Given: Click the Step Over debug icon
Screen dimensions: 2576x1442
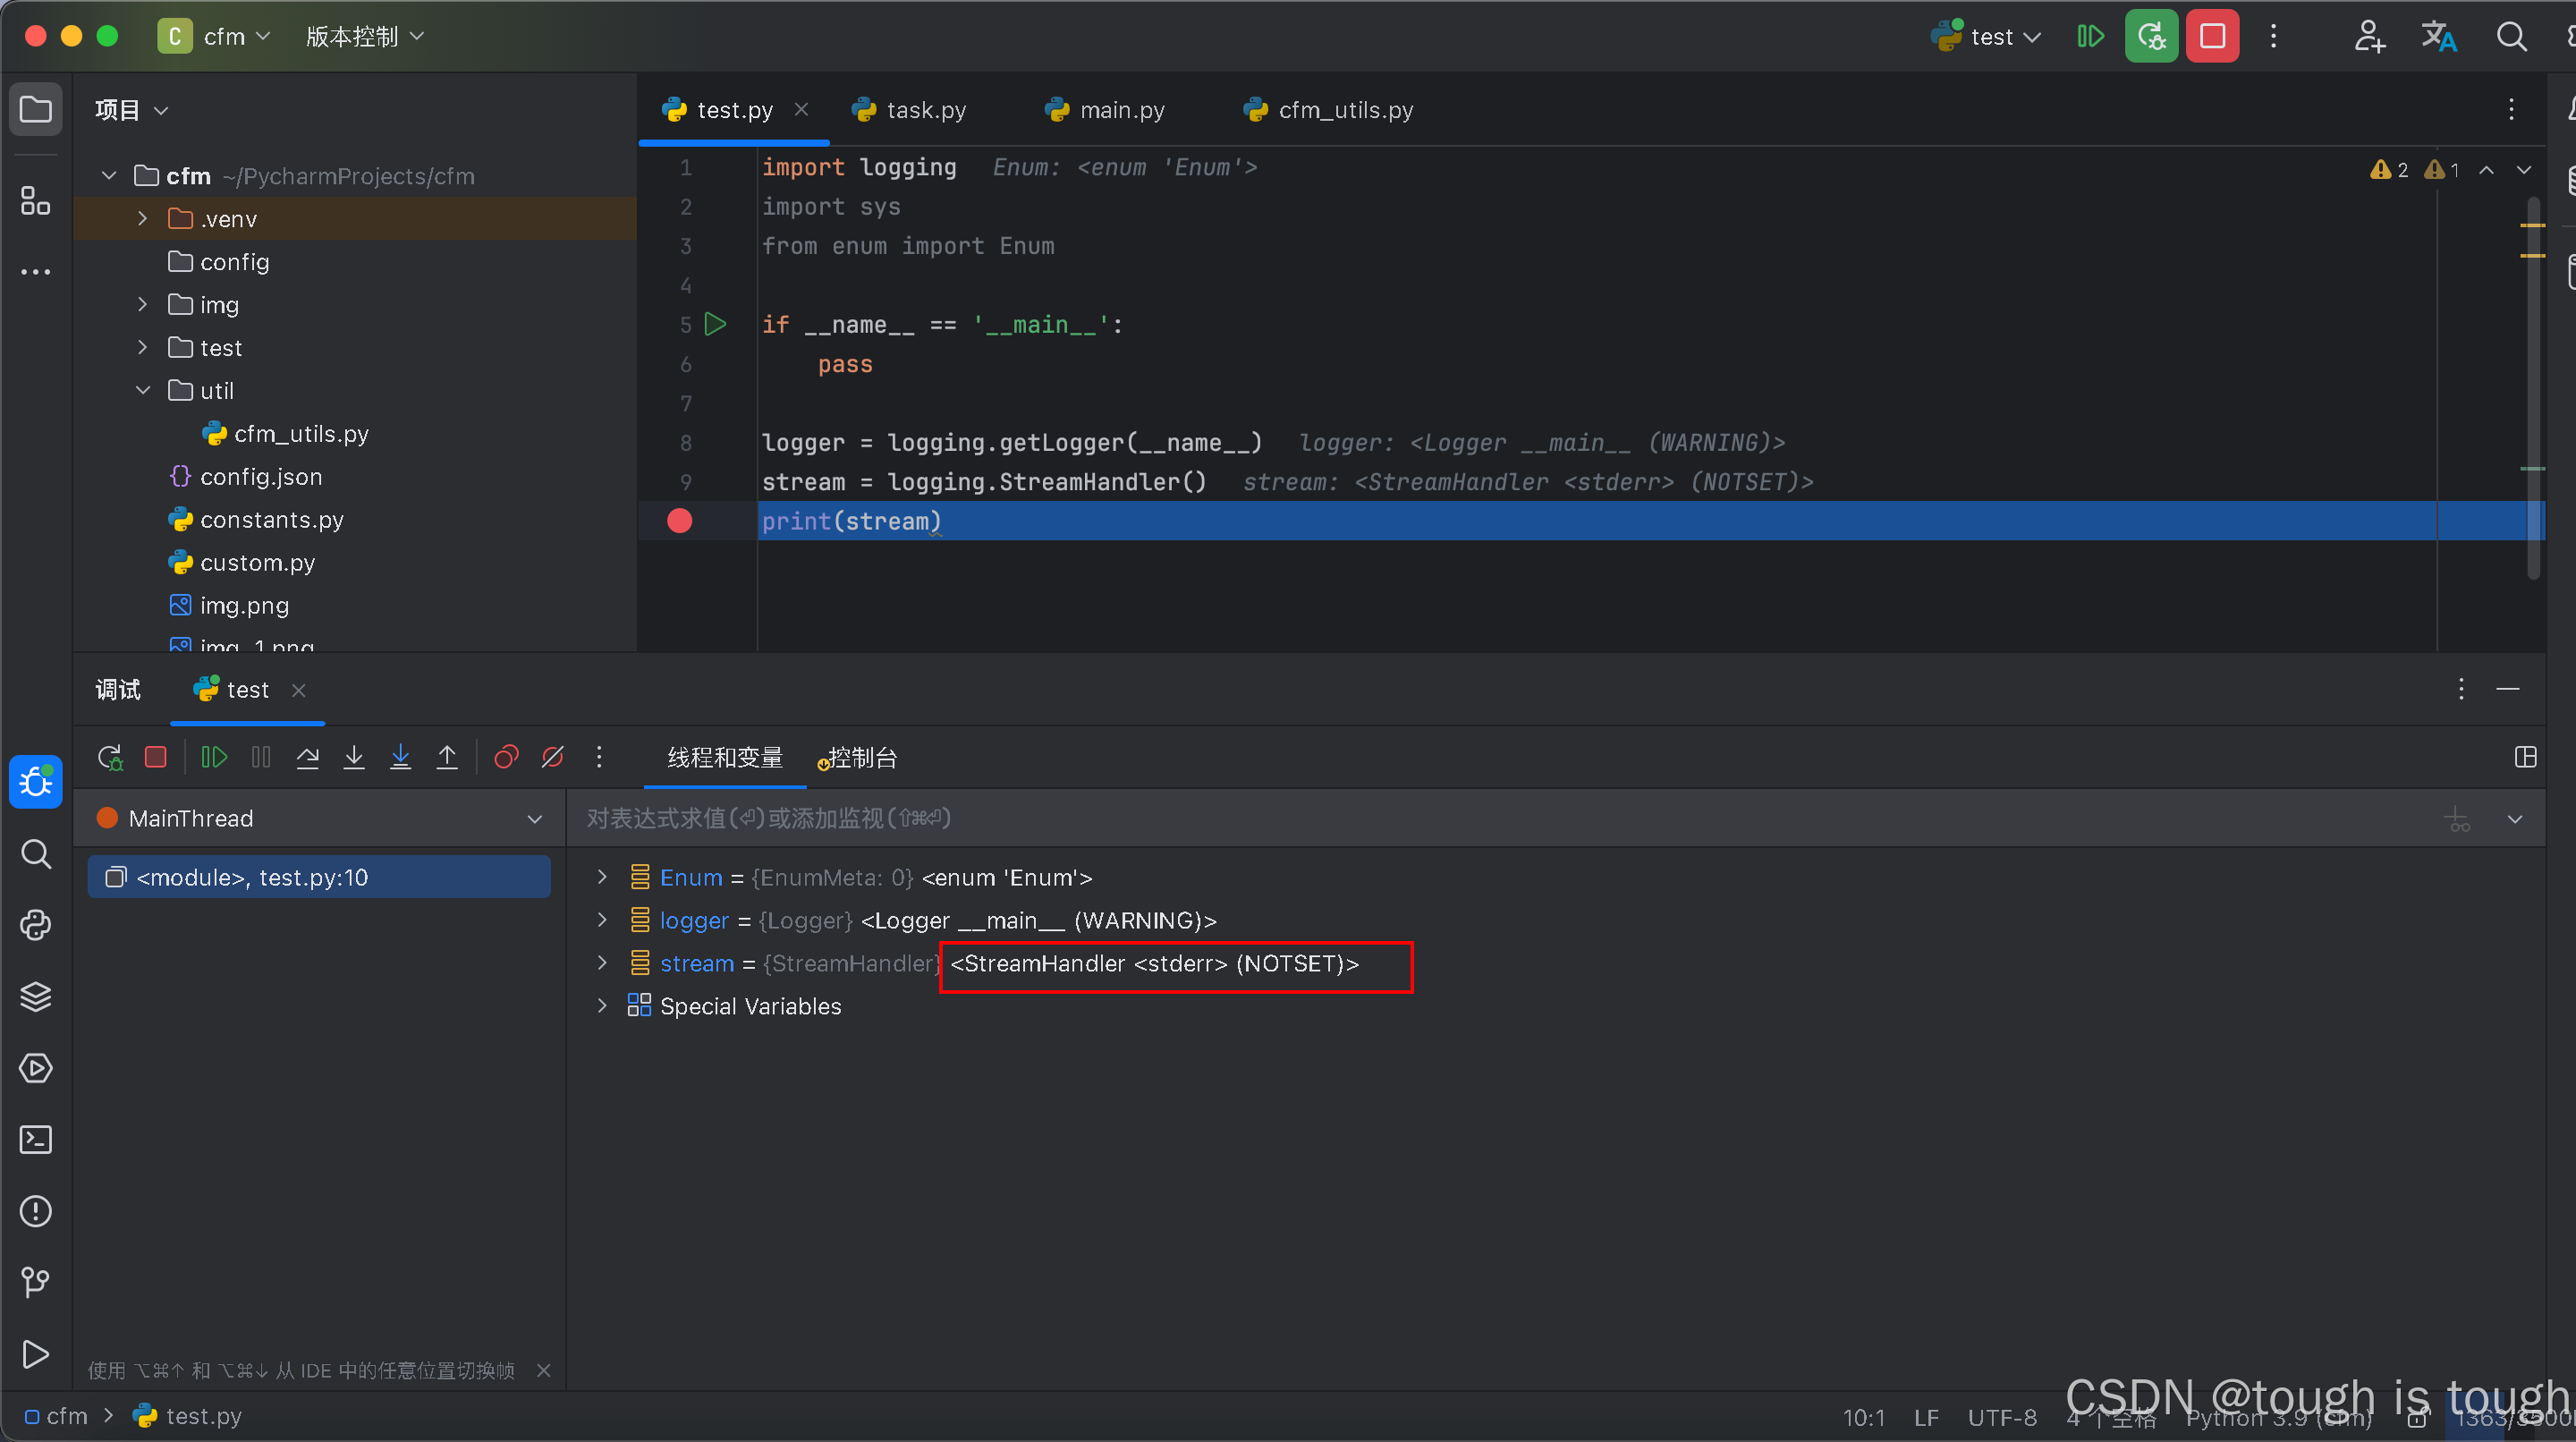Looking at the screenshot, I should 307,757.
